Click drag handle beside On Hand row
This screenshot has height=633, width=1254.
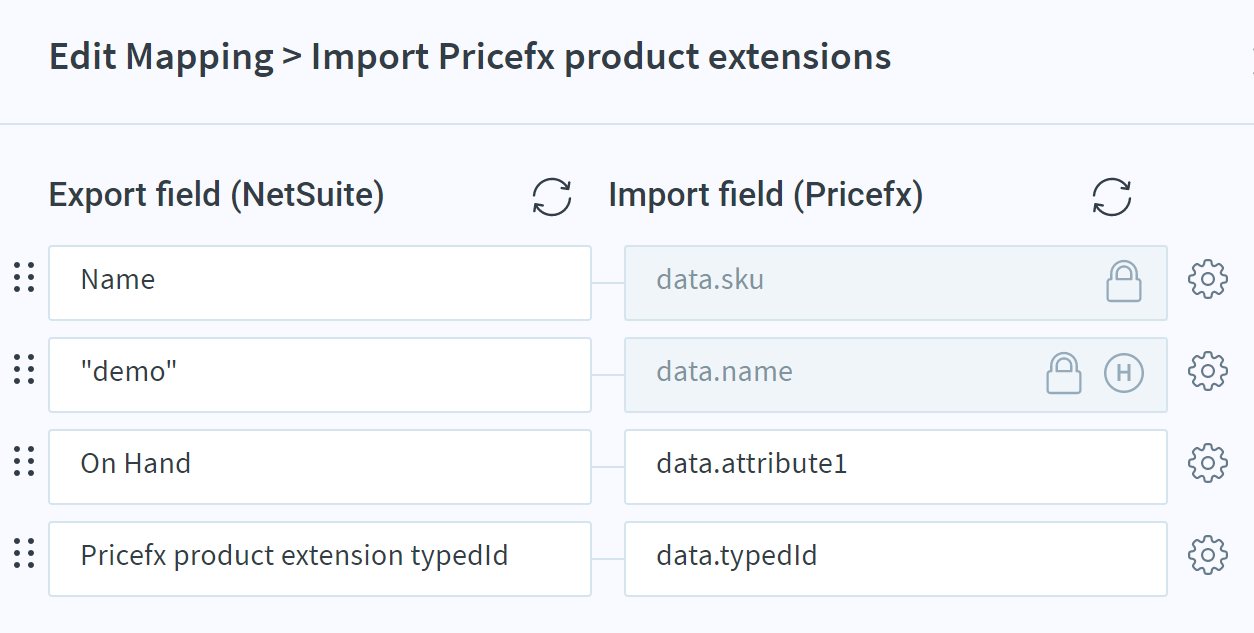pos(24,461)
